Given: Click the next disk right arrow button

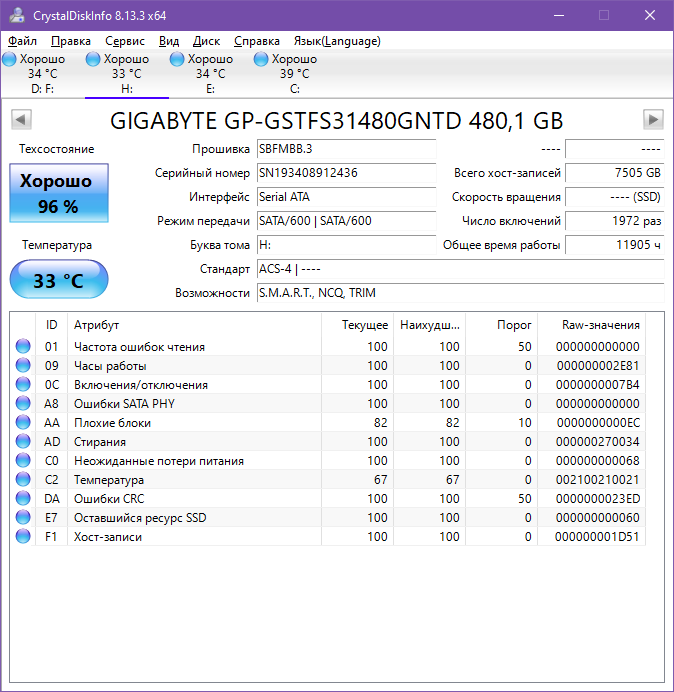Looking at the screenshot, I should coord(653,120).
